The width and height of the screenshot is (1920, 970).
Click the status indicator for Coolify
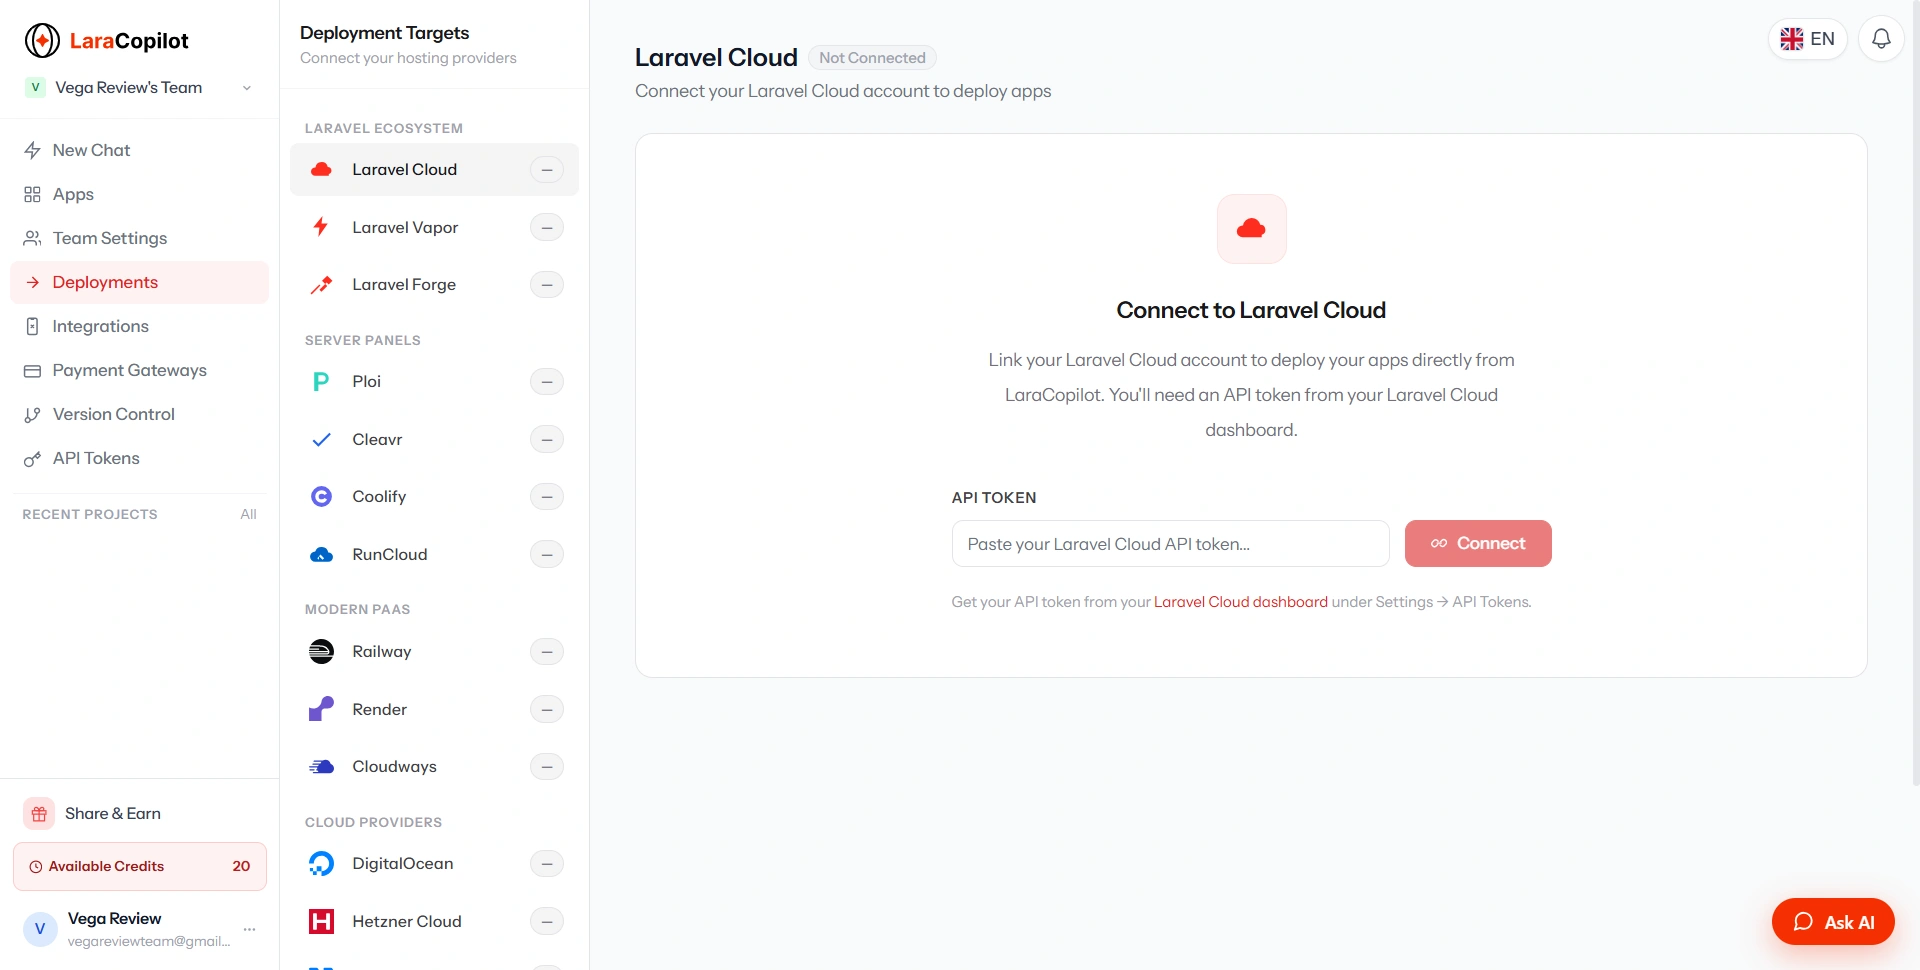click(547, 497)
